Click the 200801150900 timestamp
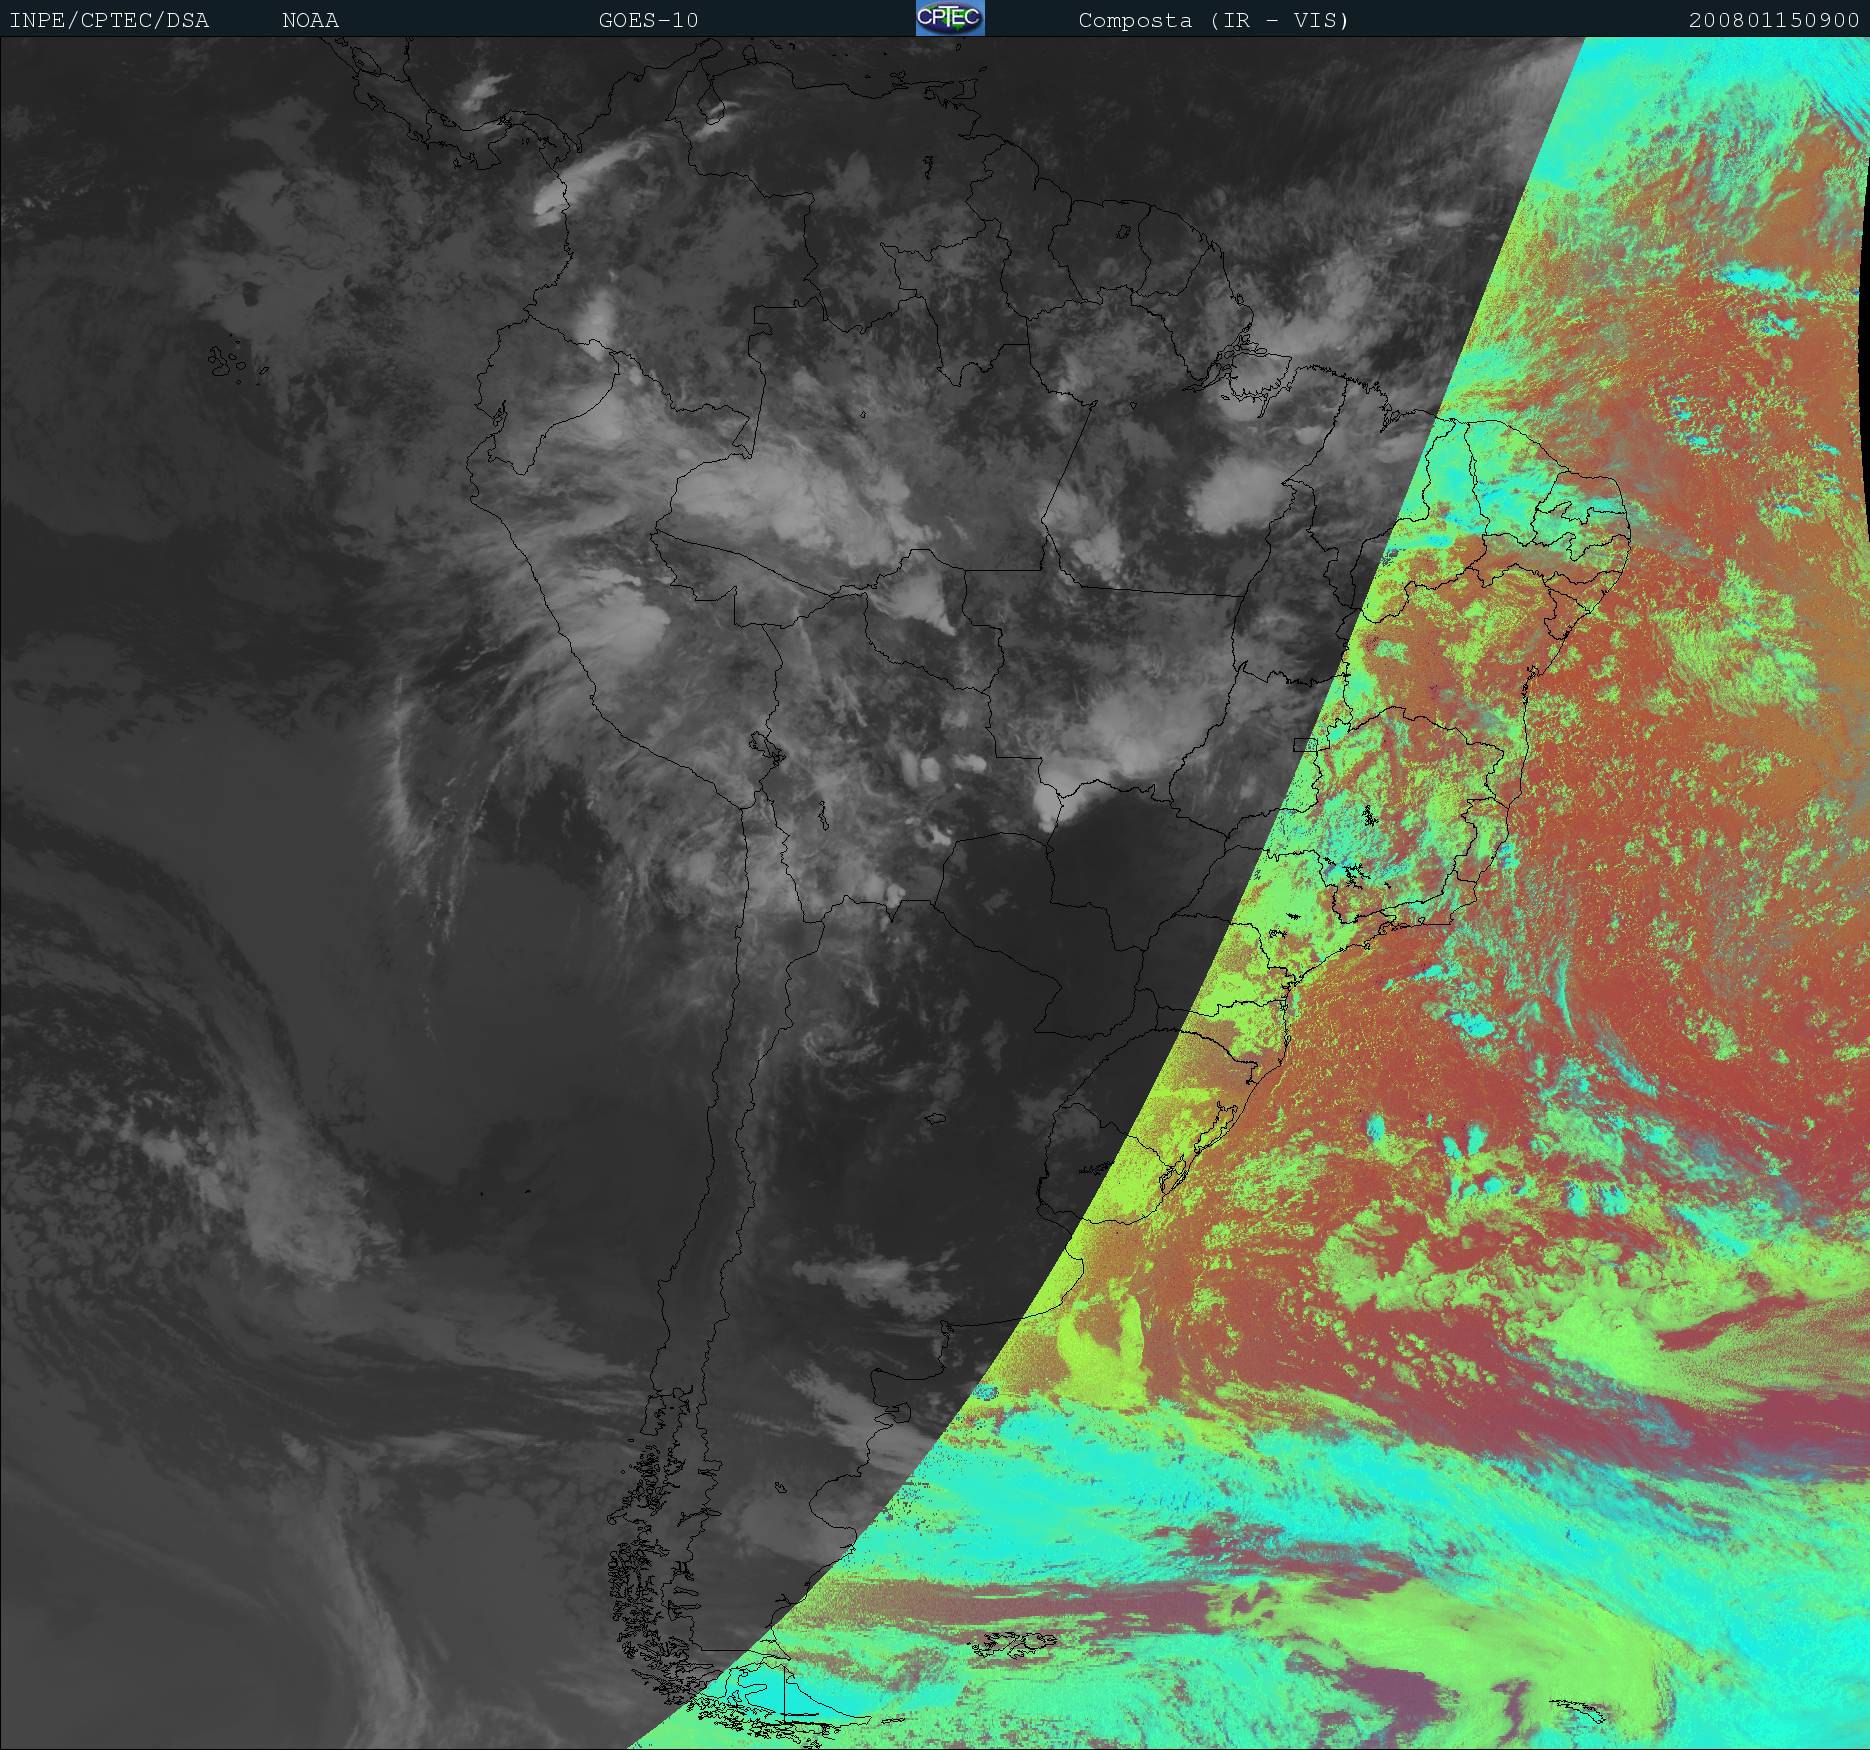Viewport: 1870px width, 1750px height. (x=1773, y=20)
